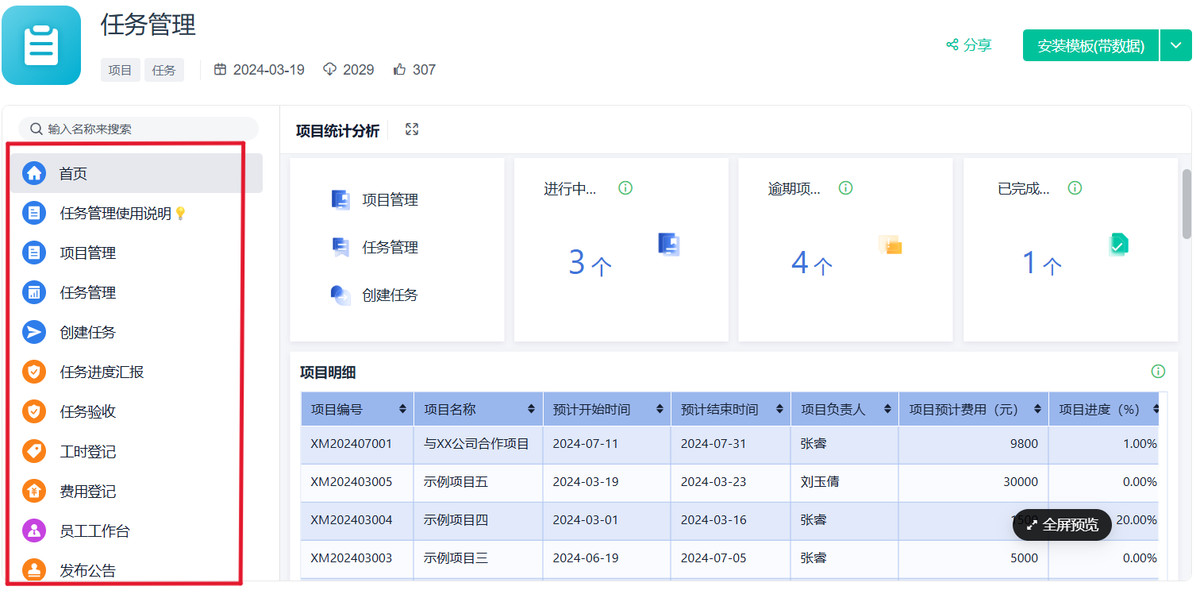Screen dimensions: 1200x598
Task: Click the 分享 share link
Action: point(969,45)
